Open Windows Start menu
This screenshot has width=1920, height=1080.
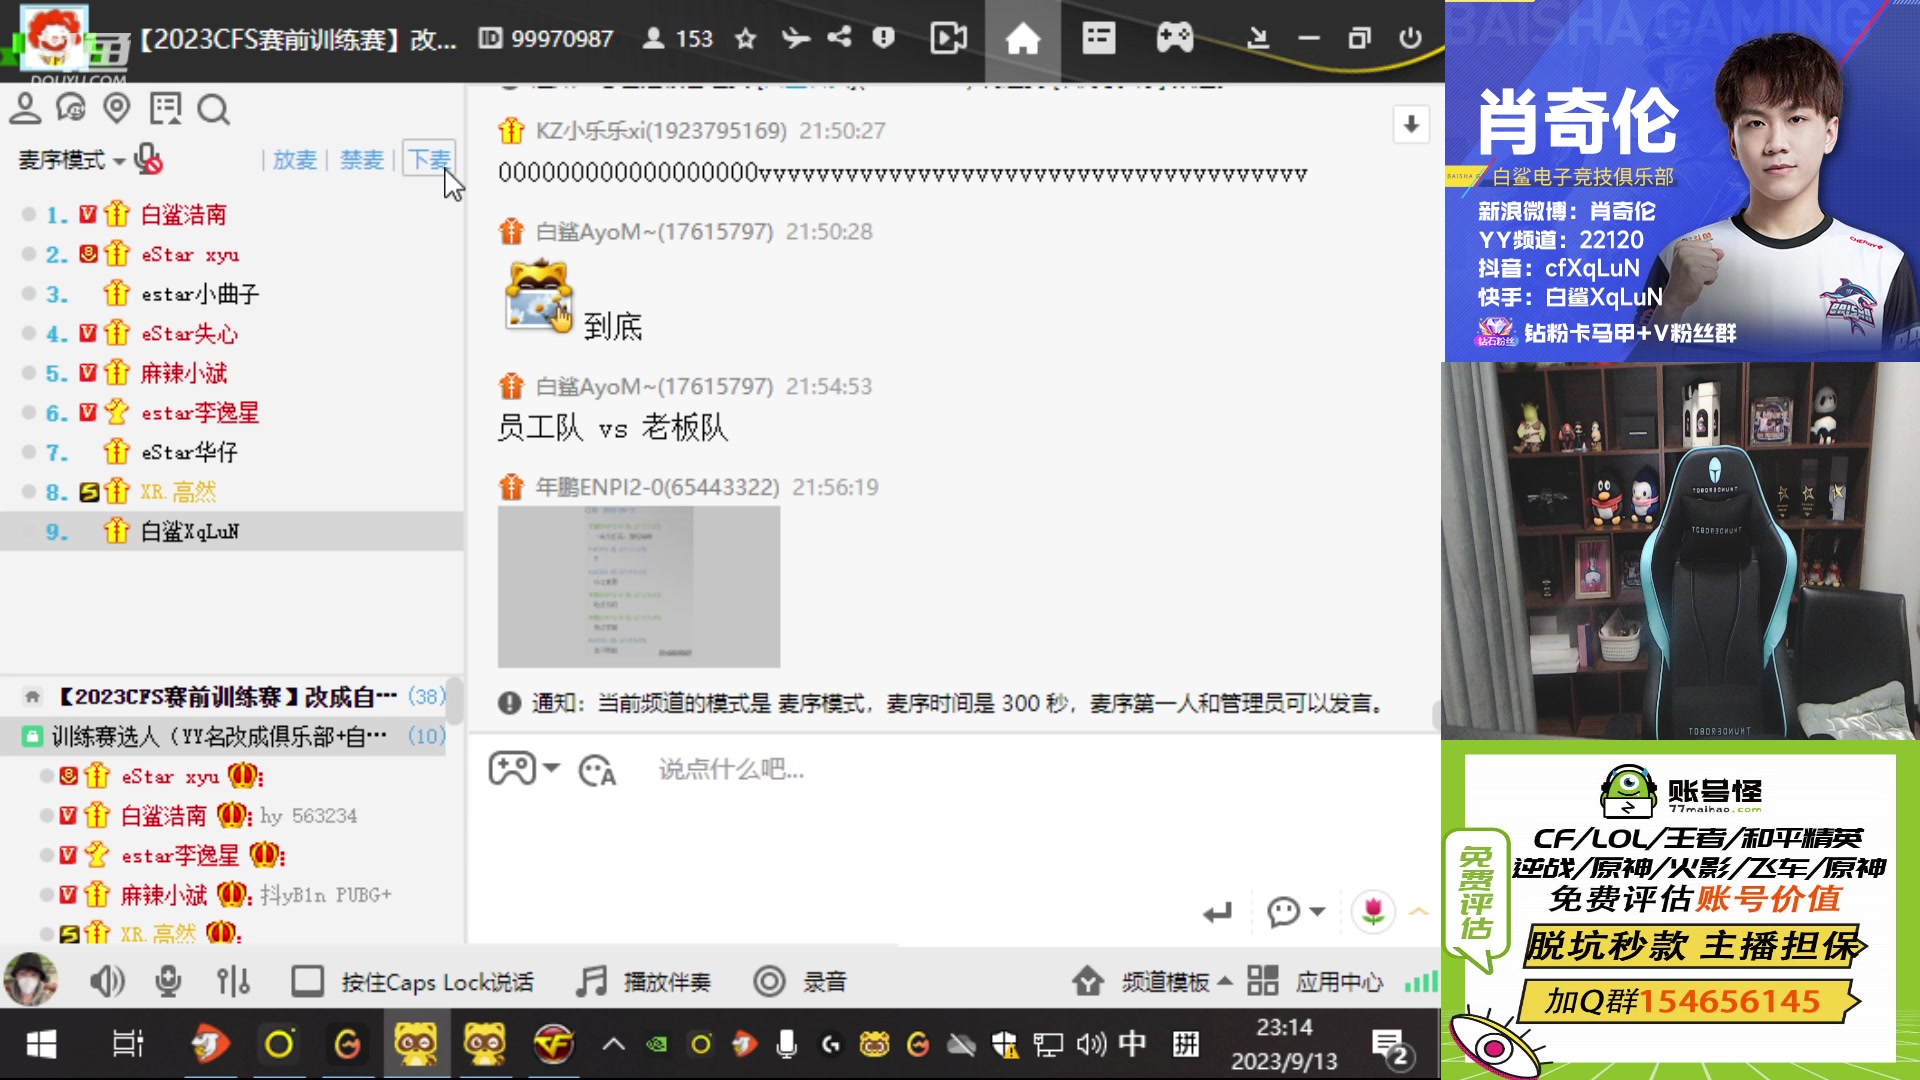click(x=41, y=1045)
